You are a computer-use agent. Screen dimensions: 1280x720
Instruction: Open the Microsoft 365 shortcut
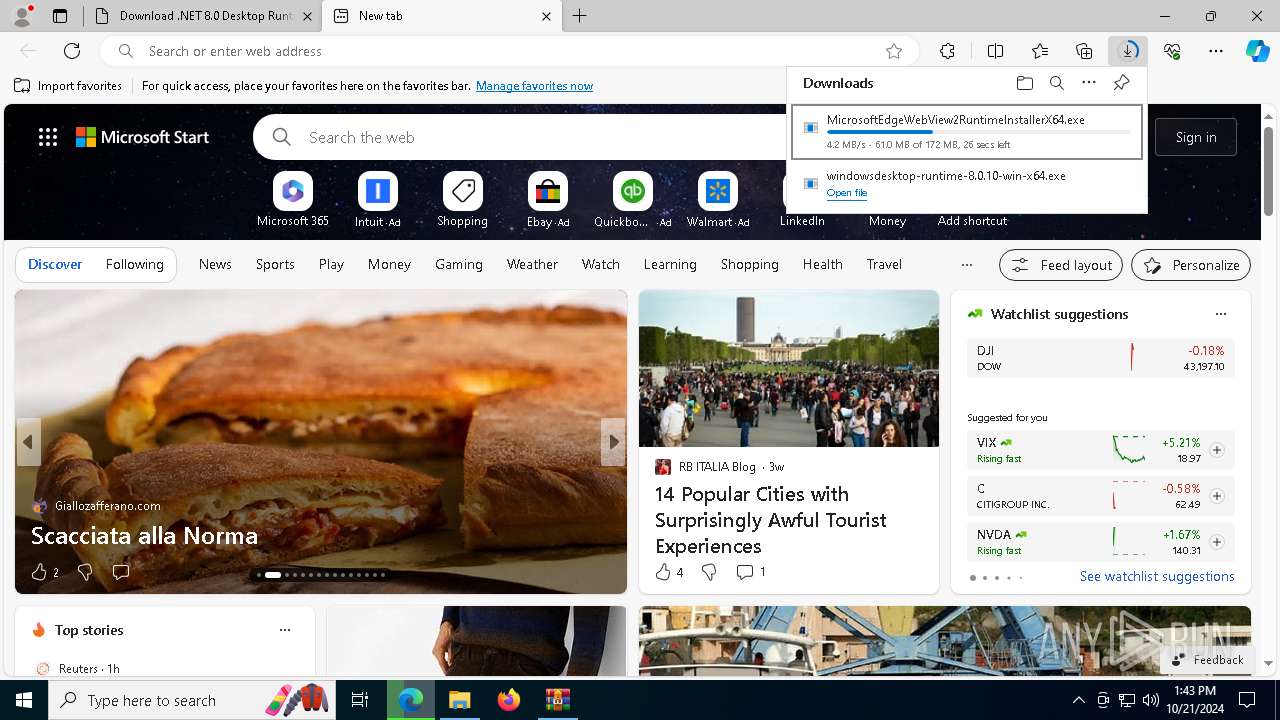click(x=293, y=199)
